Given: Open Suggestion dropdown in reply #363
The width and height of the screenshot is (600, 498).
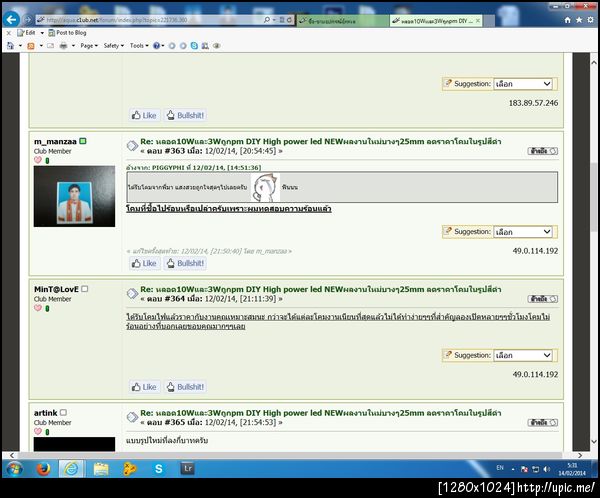Looking at the screenshot, I should [x=523, y=232].
